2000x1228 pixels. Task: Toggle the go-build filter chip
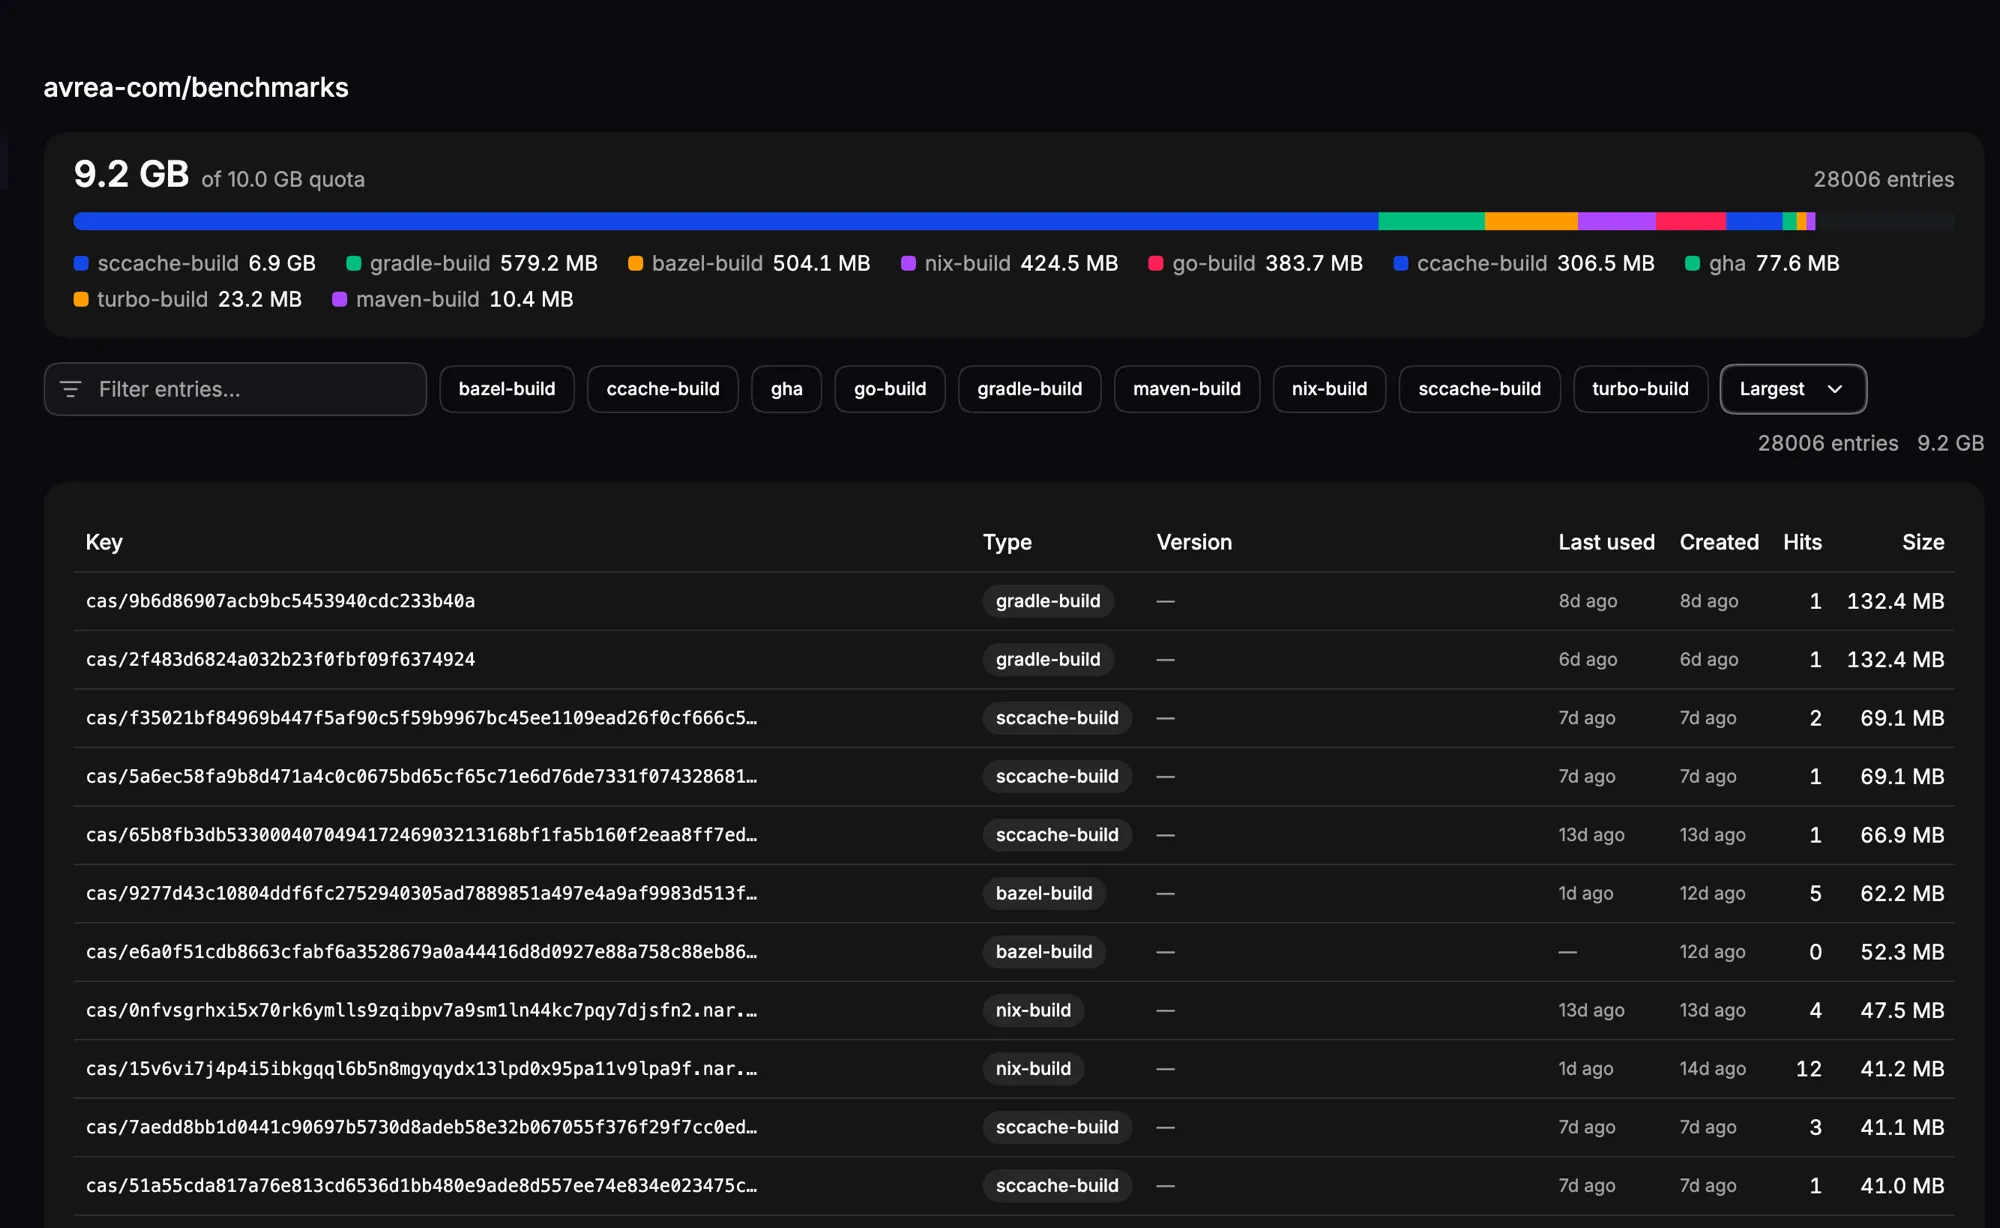point(890,389)
